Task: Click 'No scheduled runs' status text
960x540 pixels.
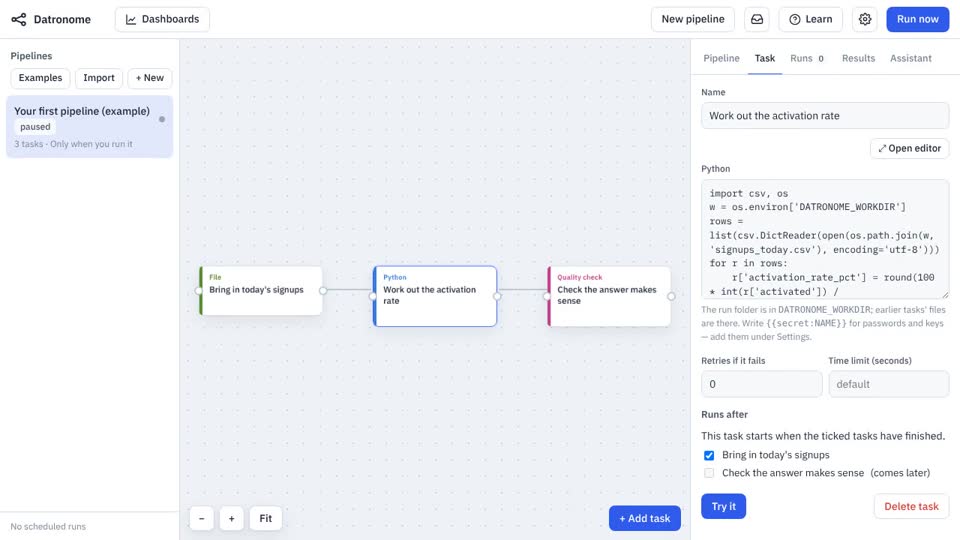Action: pyautogui.click(x=48, y=527)
